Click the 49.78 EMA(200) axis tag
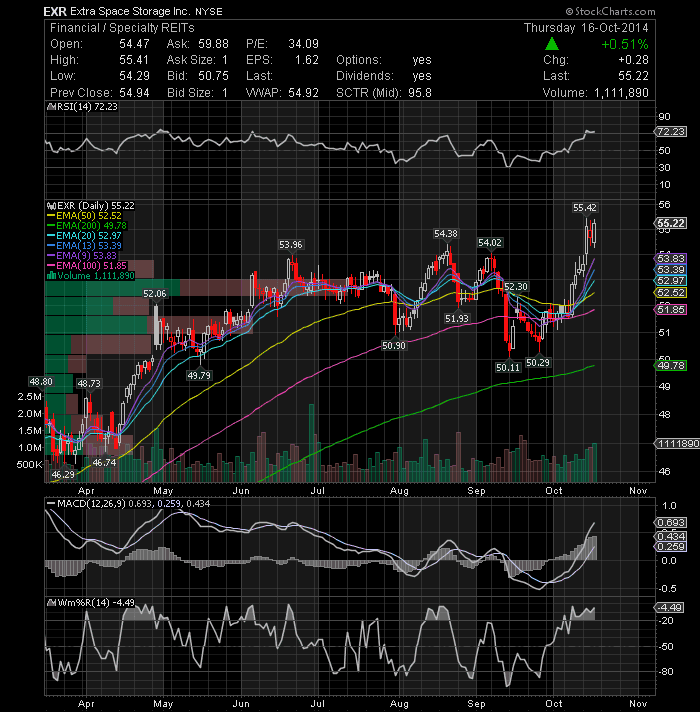This screenshot has height=712, width=700. [x=670, y=366]
